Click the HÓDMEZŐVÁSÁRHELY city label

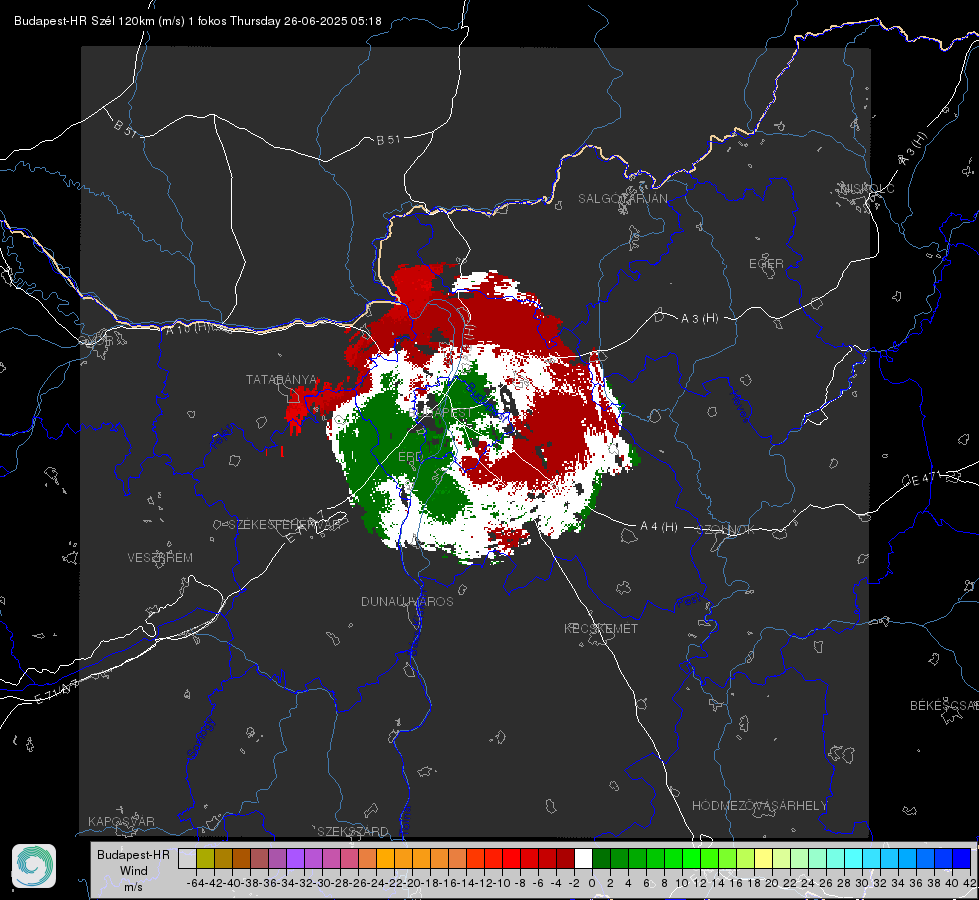[x=759, y=806]
